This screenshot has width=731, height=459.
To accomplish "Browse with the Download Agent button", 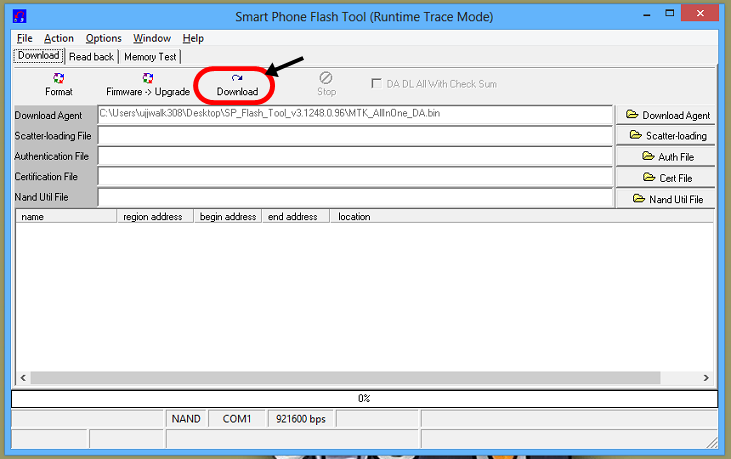I will coord(666,115).
